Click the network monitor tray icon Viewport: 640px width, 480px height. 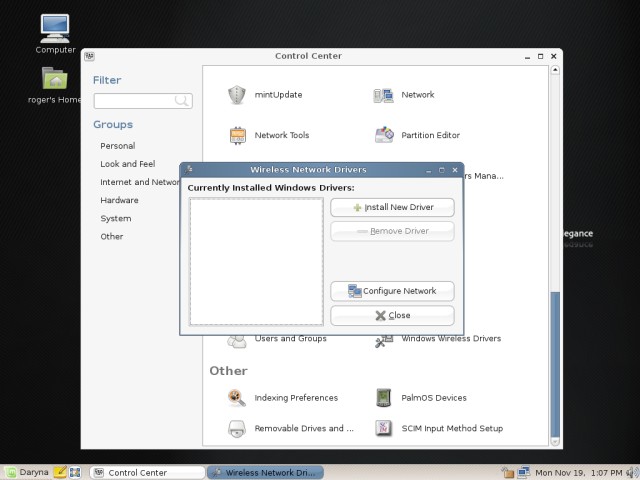tap(524, 472)
